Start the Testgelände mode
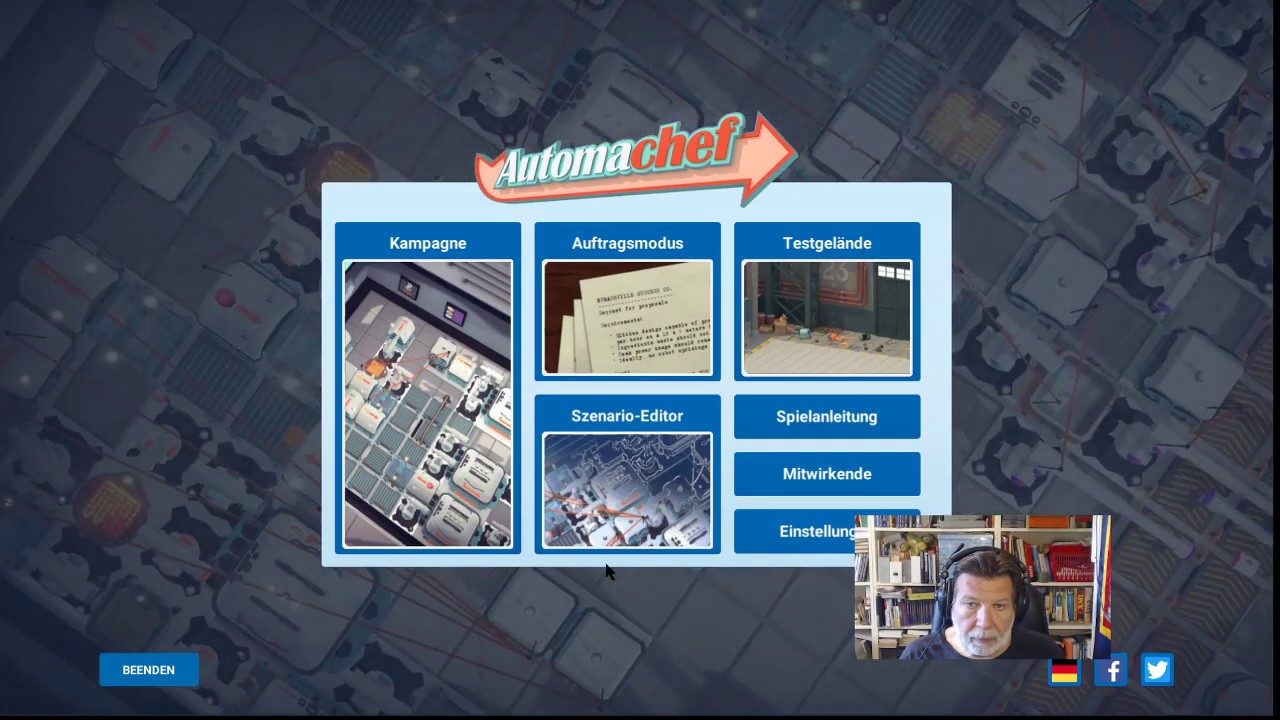The width and height of the screenshot is (1280, 720). coord(827,302)
